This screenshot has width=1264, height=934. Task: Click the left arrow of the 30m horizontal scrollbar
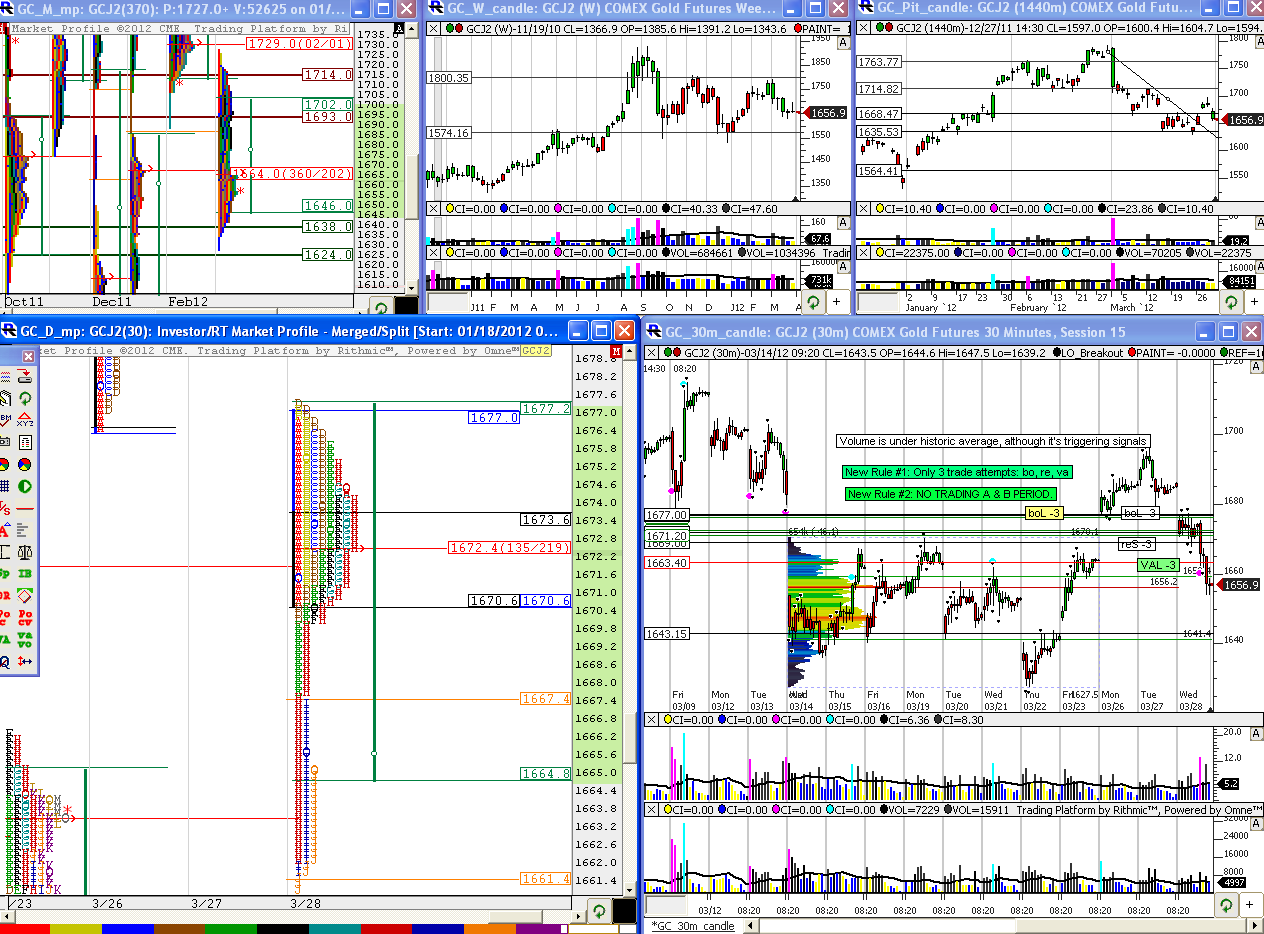point(750,926)
